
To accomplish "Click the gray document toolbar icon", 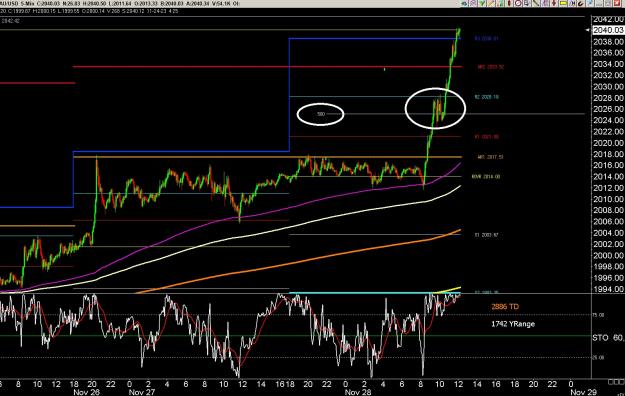I will tap(527, 3).
